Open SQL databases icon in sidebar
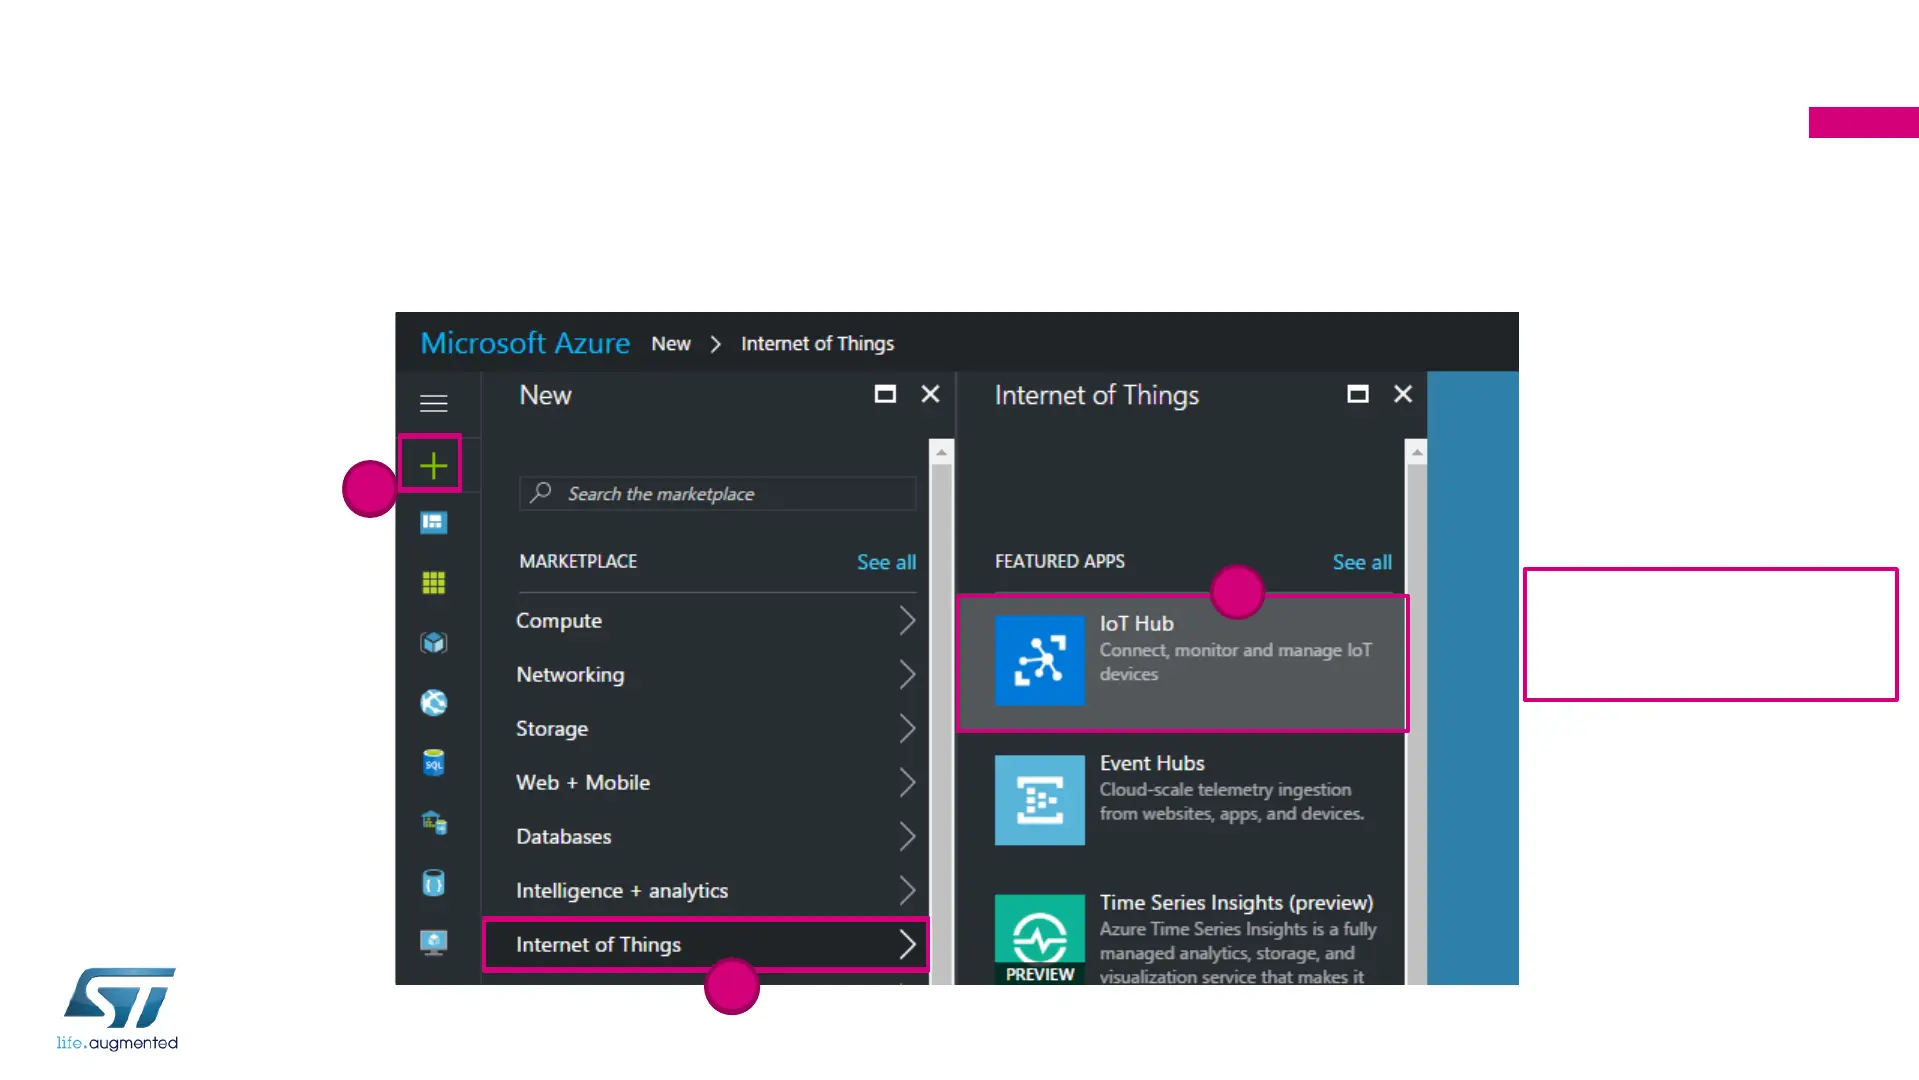 point(433,763)
